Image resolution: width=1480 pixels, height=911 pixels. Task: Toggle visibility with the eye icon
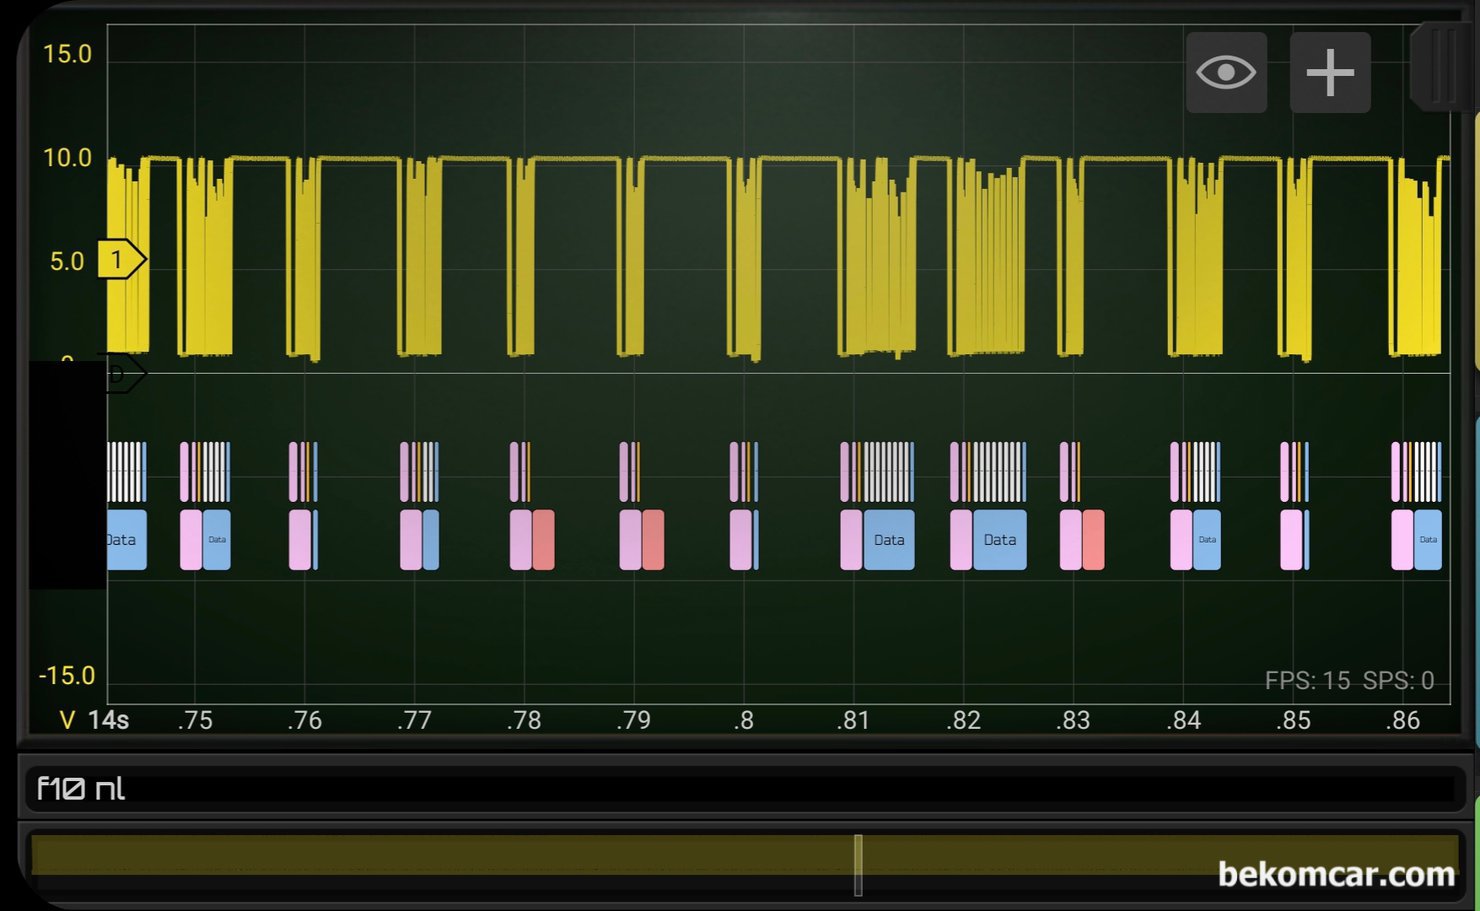click(1226, 72)
